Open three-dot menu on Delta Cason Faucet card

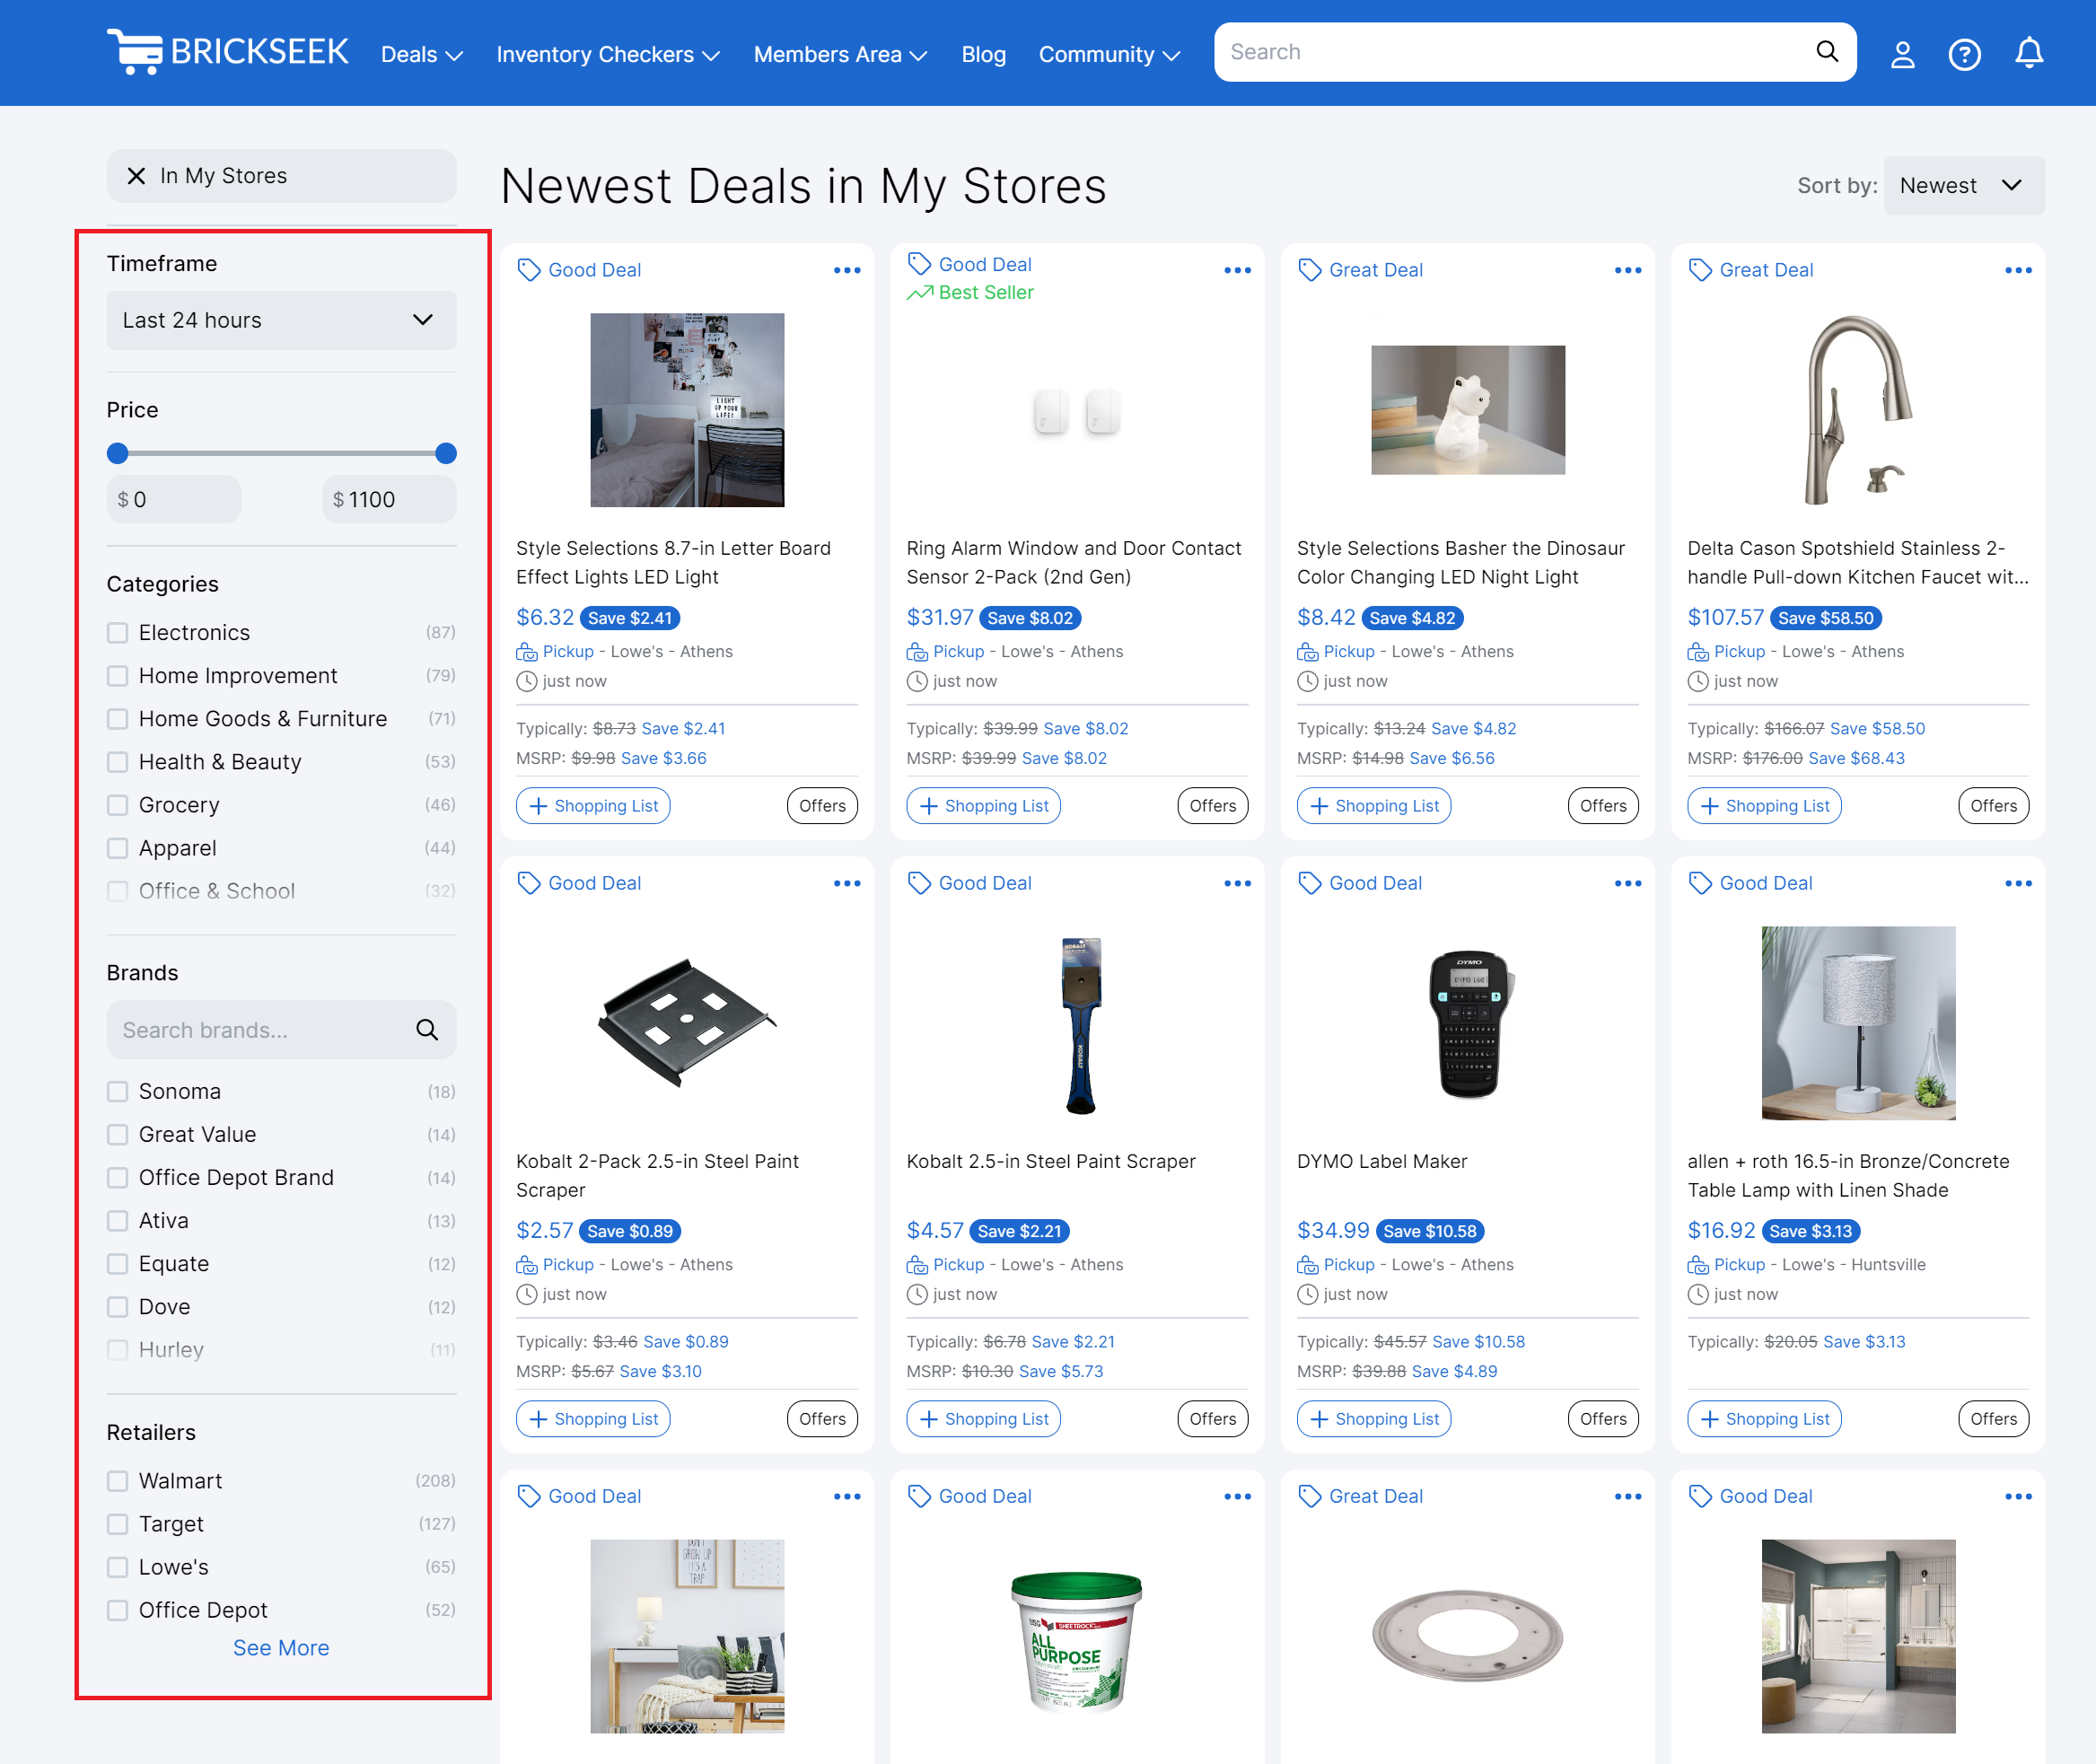(2018, 270)
